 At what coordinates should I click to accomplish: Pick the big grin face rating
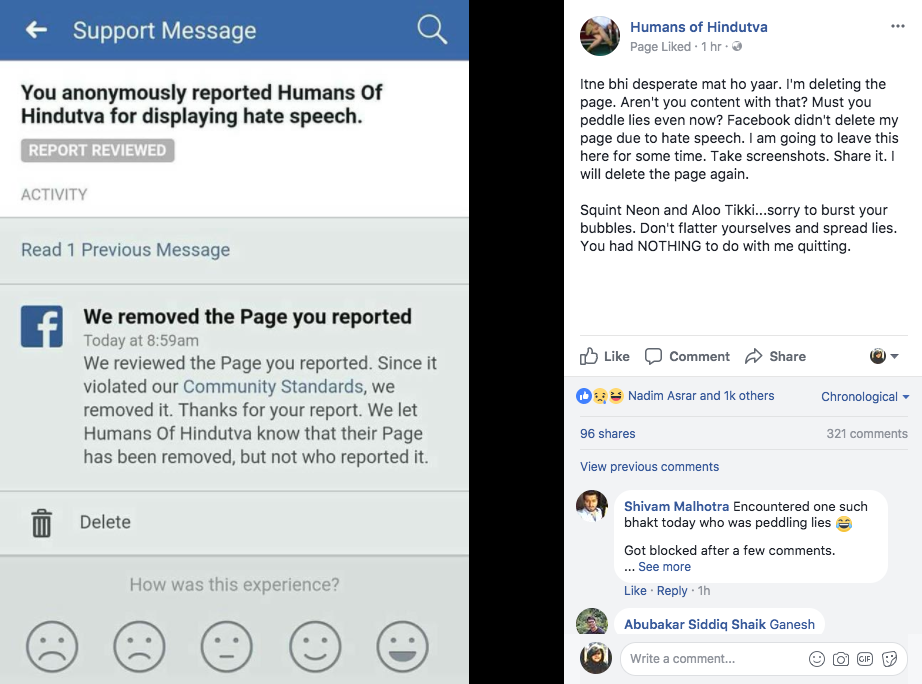click(x=402, y=646)
